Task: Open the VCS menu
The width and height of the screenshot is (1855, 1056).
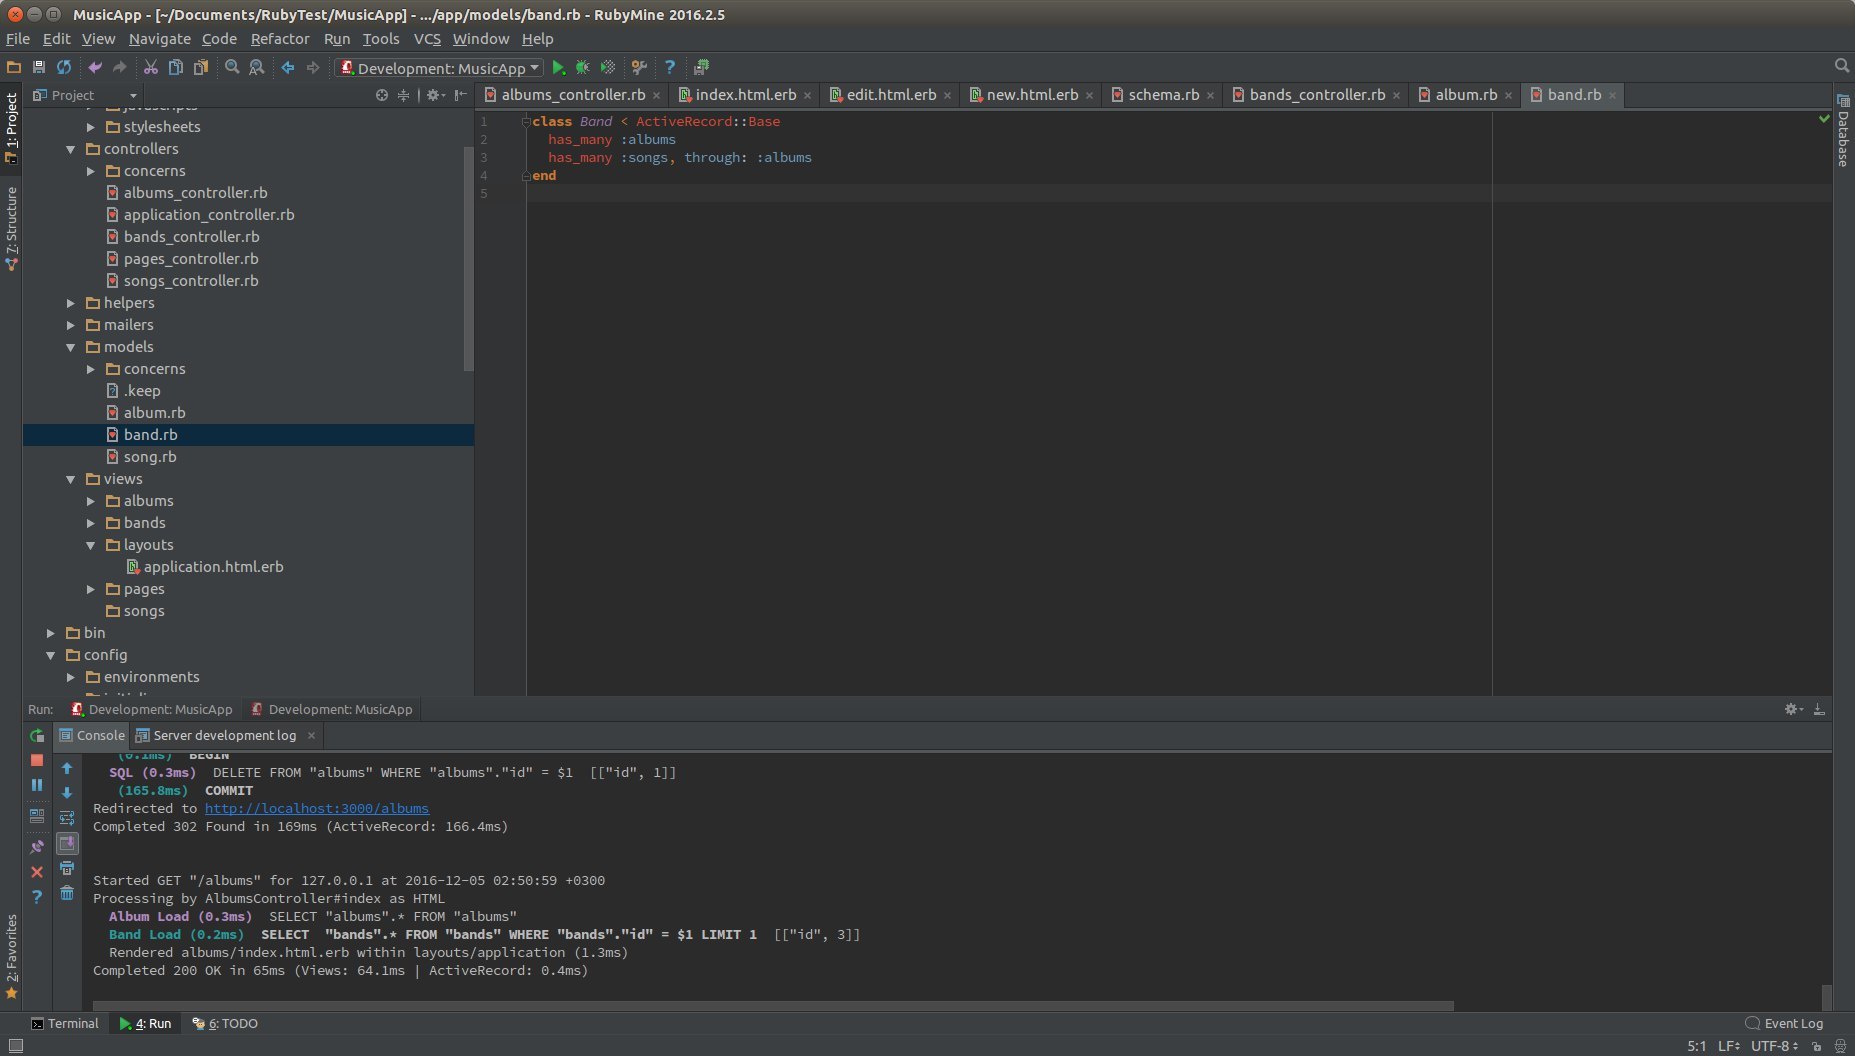Action: click(427, 39)
